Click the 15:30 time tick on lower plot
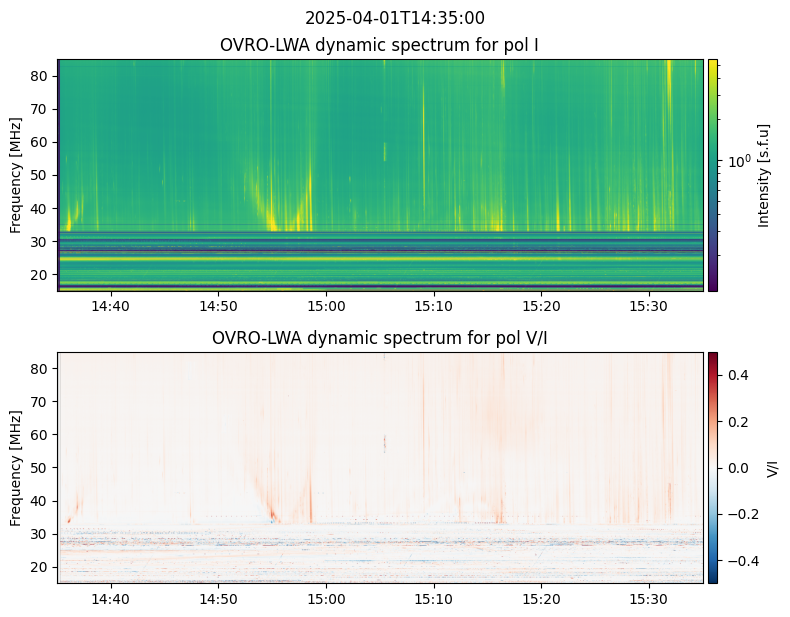This screenshot has width=790, height=617. coord(649,599)
